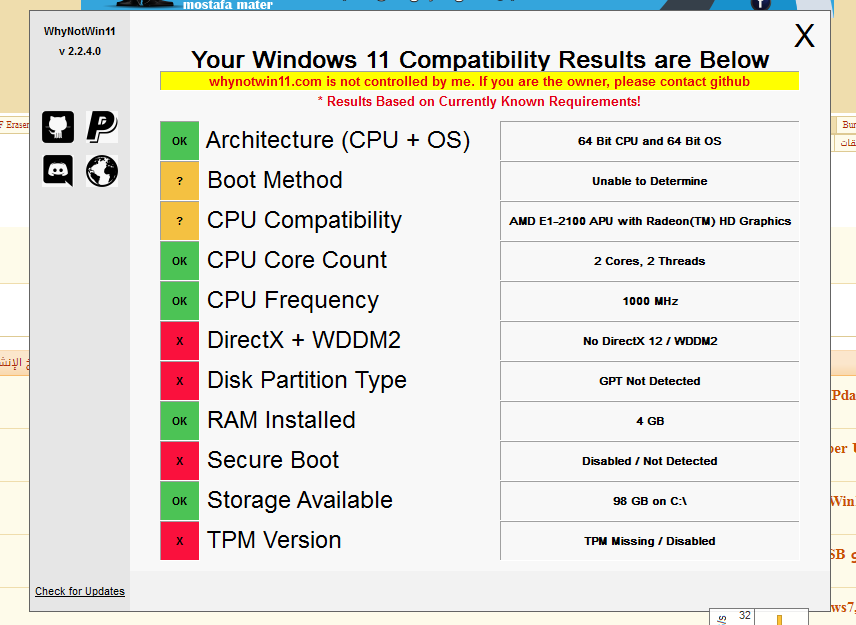Screen dimensions: 856x625
Task: Open the website globe icon
Action: (x=102, y=171)
